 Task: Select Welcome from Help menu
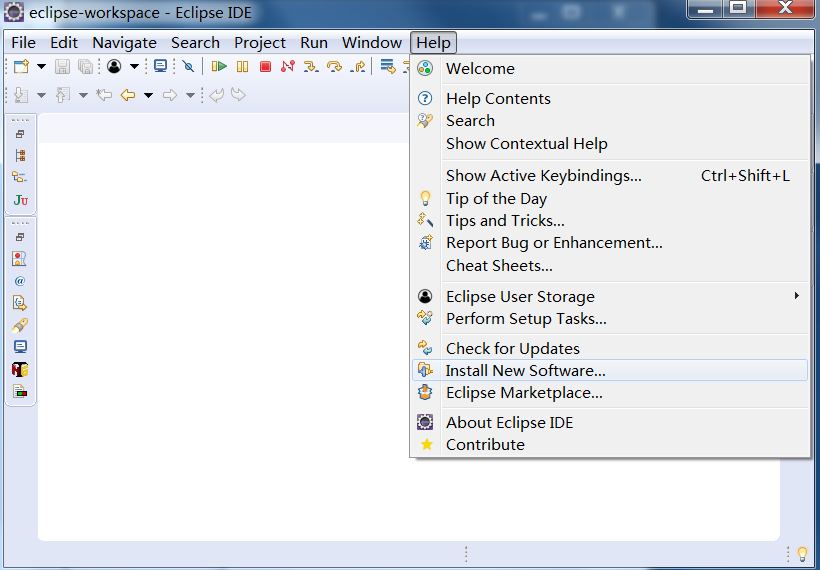pos(610,69)
